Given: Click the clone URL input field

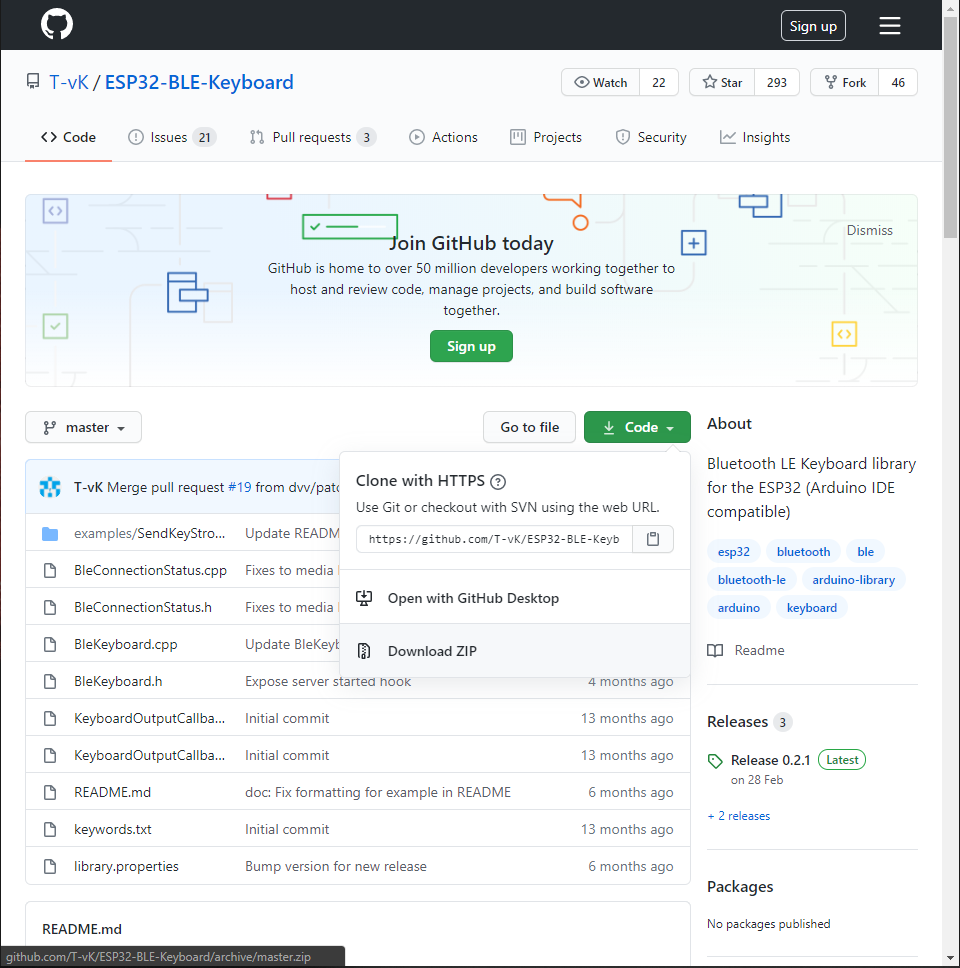Looking at the screenshot, I should (495, 539).
